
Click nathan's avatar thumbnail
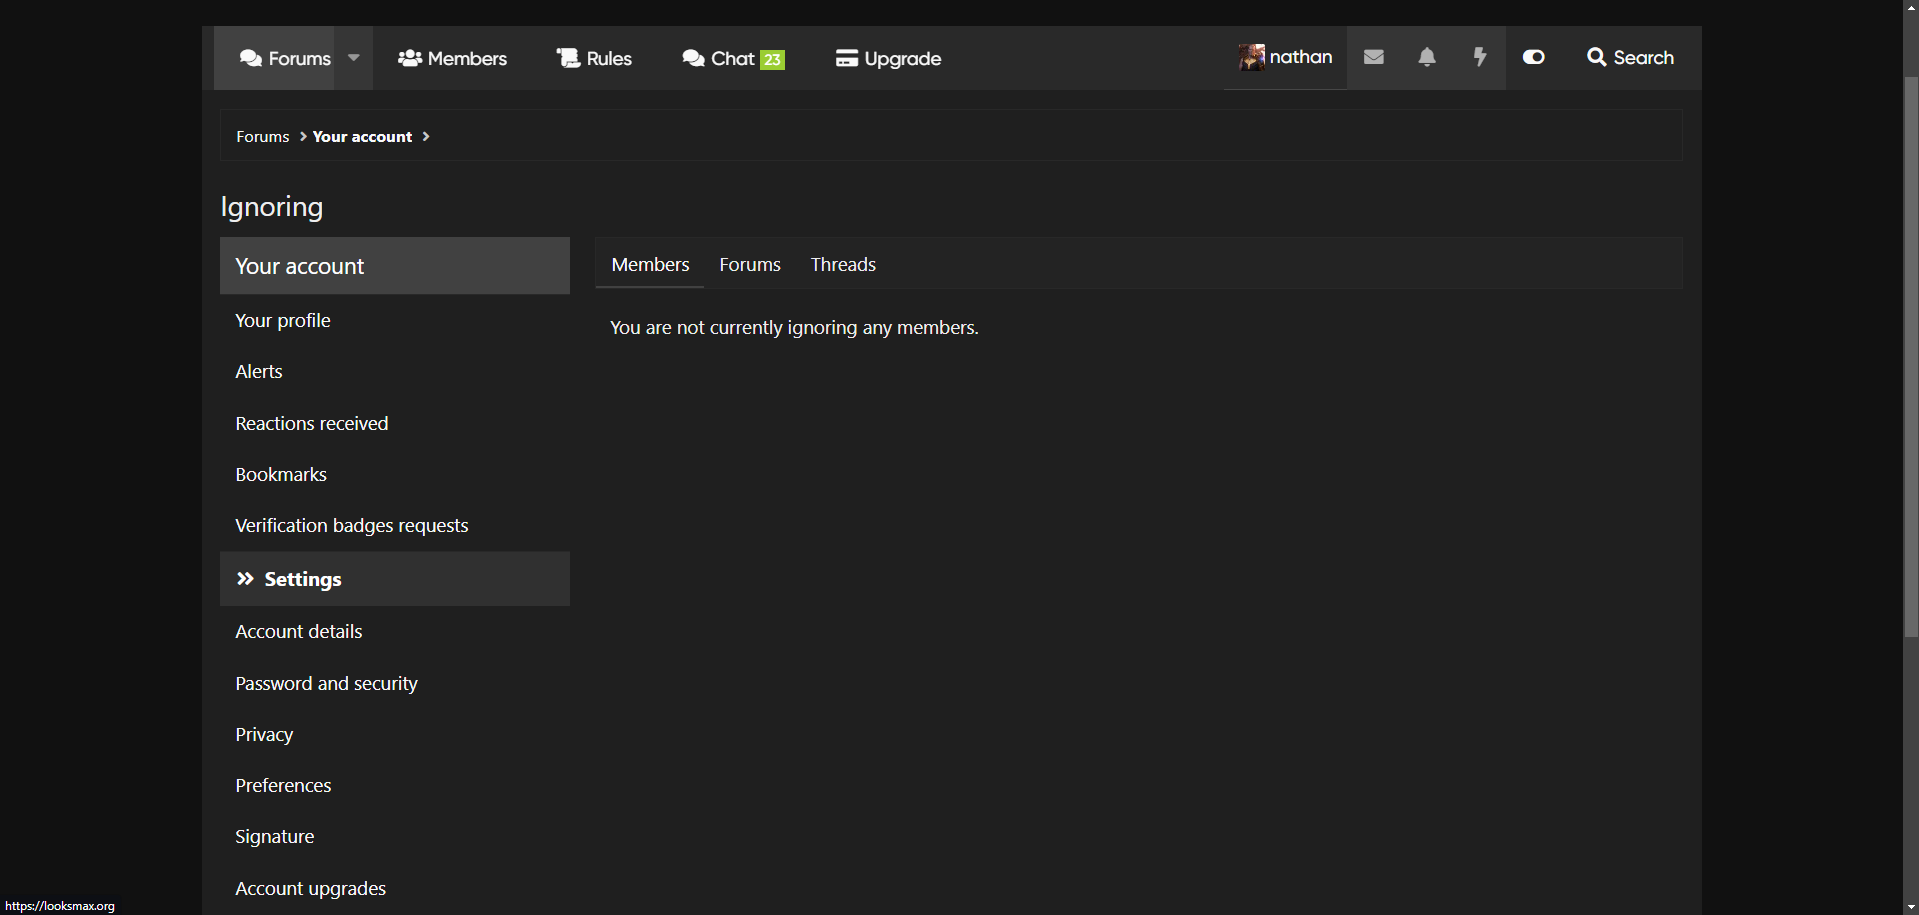tap(1251, 56)
